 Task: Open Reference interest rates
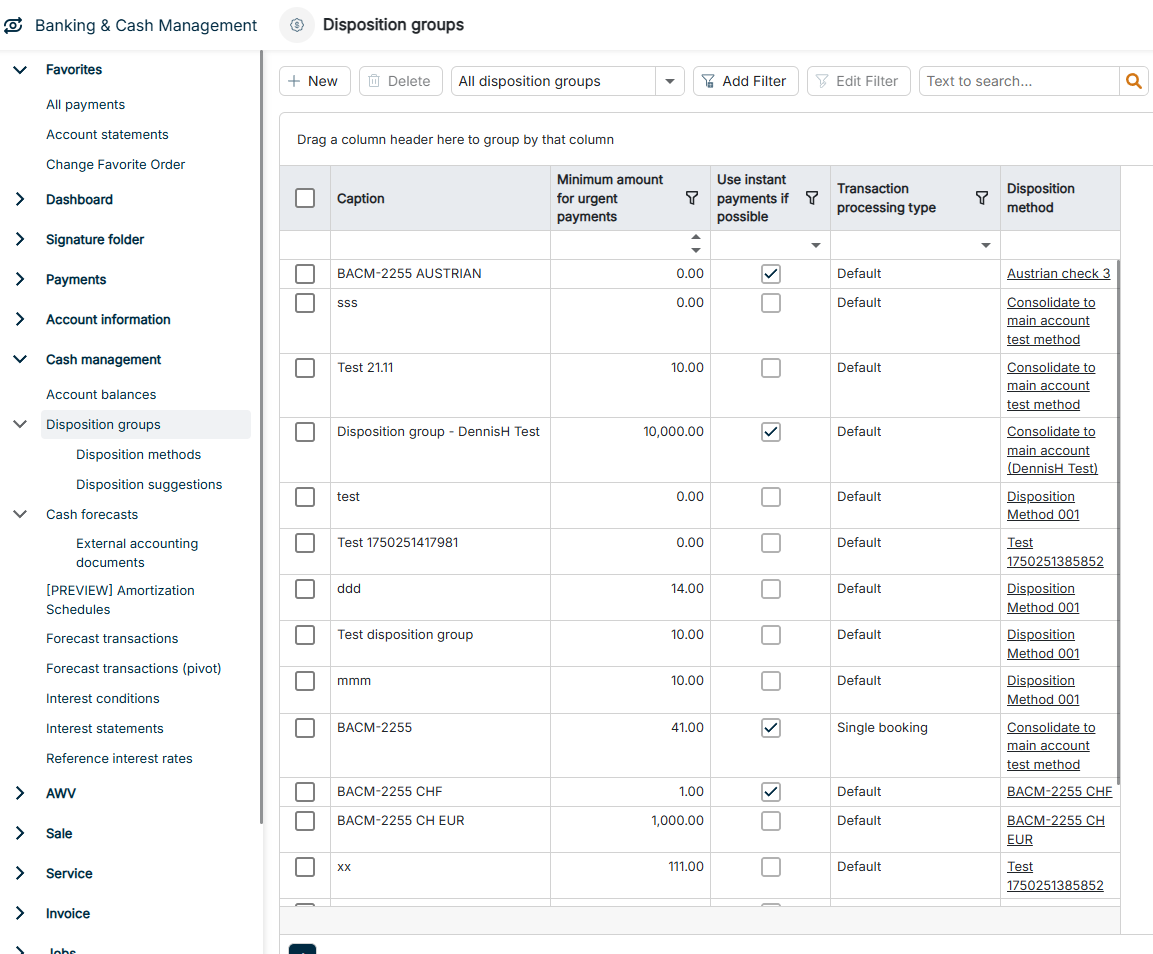[119, 759]
